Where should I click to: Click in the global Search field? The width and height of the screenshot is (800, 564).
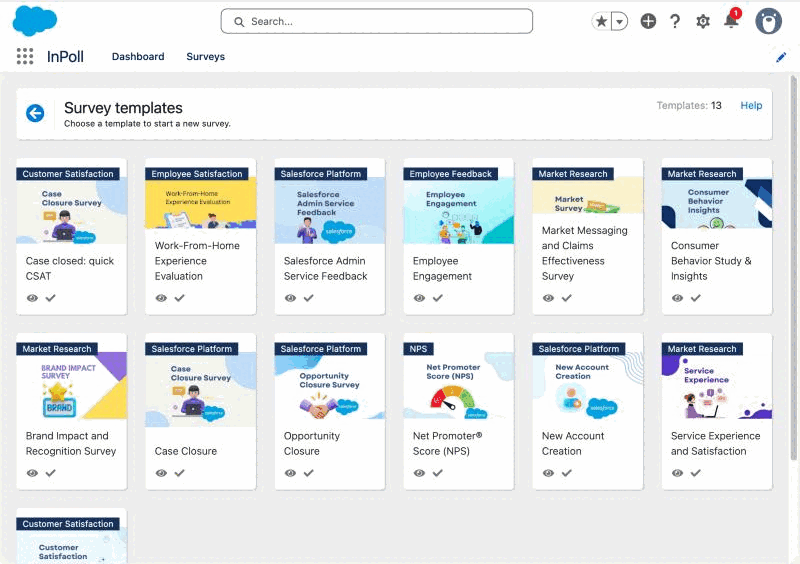click(377, 21)
